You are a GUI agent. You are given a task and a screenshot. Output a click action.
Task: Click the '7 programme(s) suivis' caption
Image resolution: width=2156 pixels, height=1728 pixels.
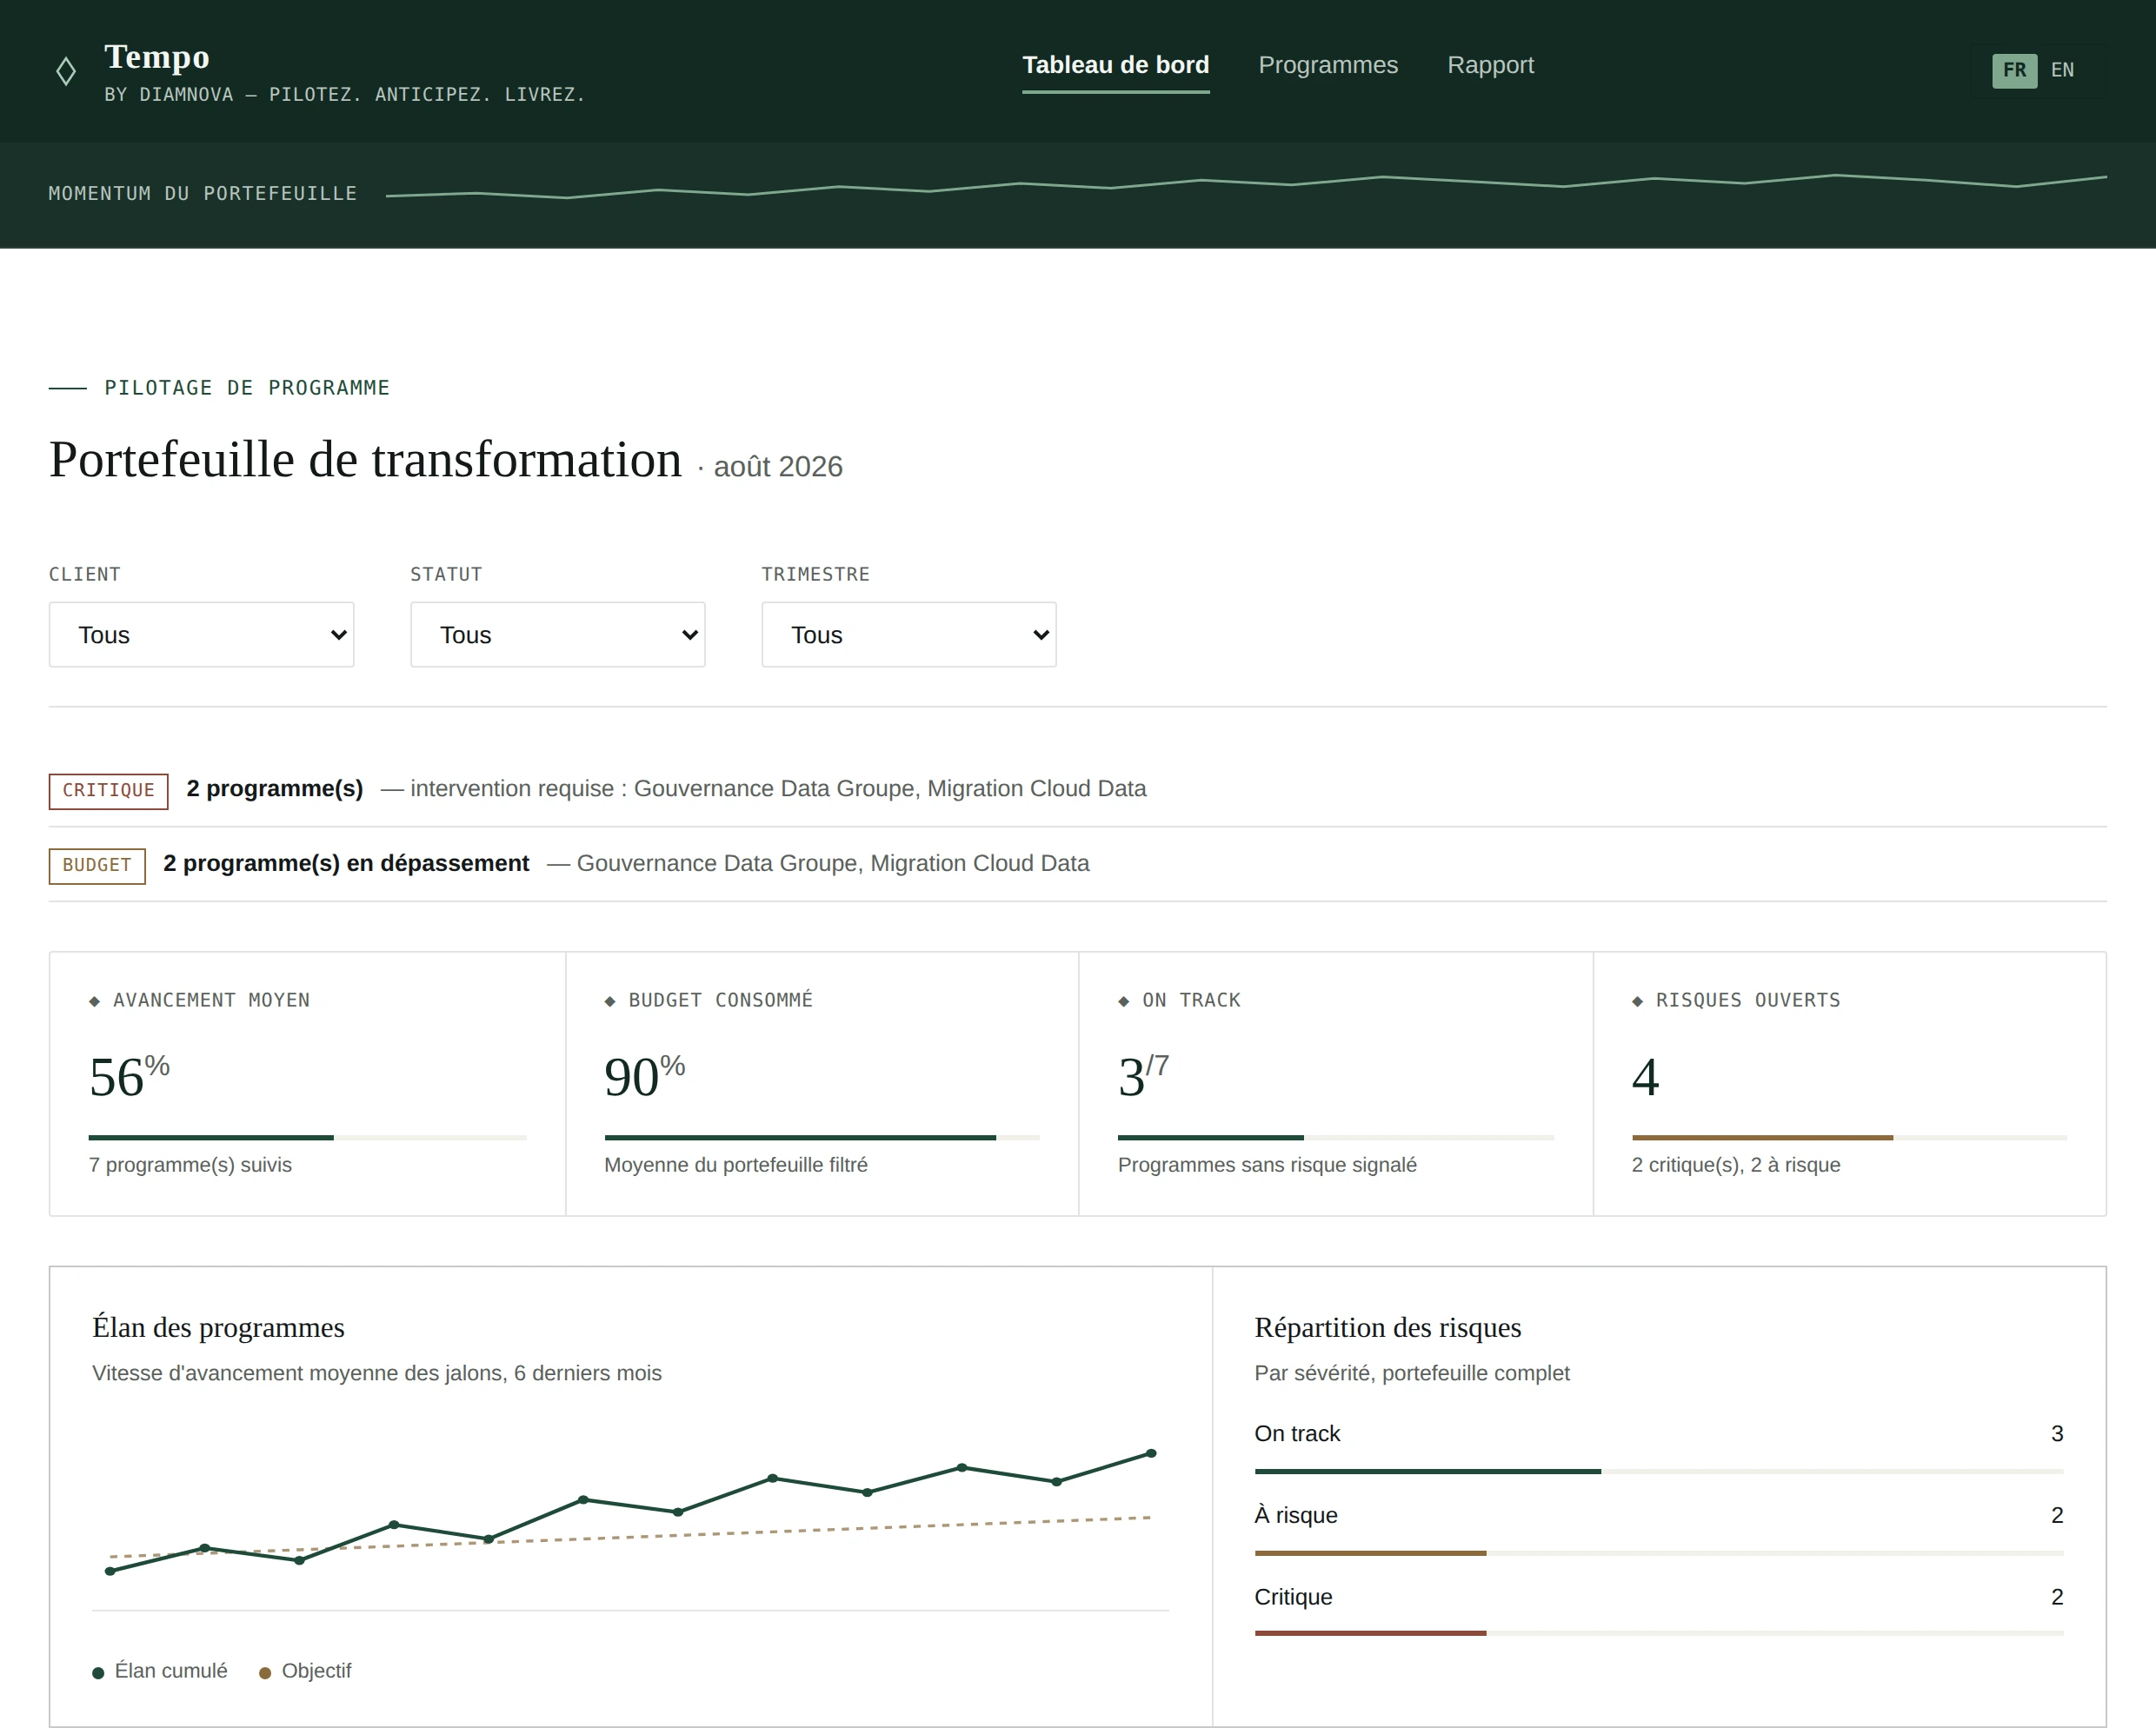click(x=190, y=1165)
